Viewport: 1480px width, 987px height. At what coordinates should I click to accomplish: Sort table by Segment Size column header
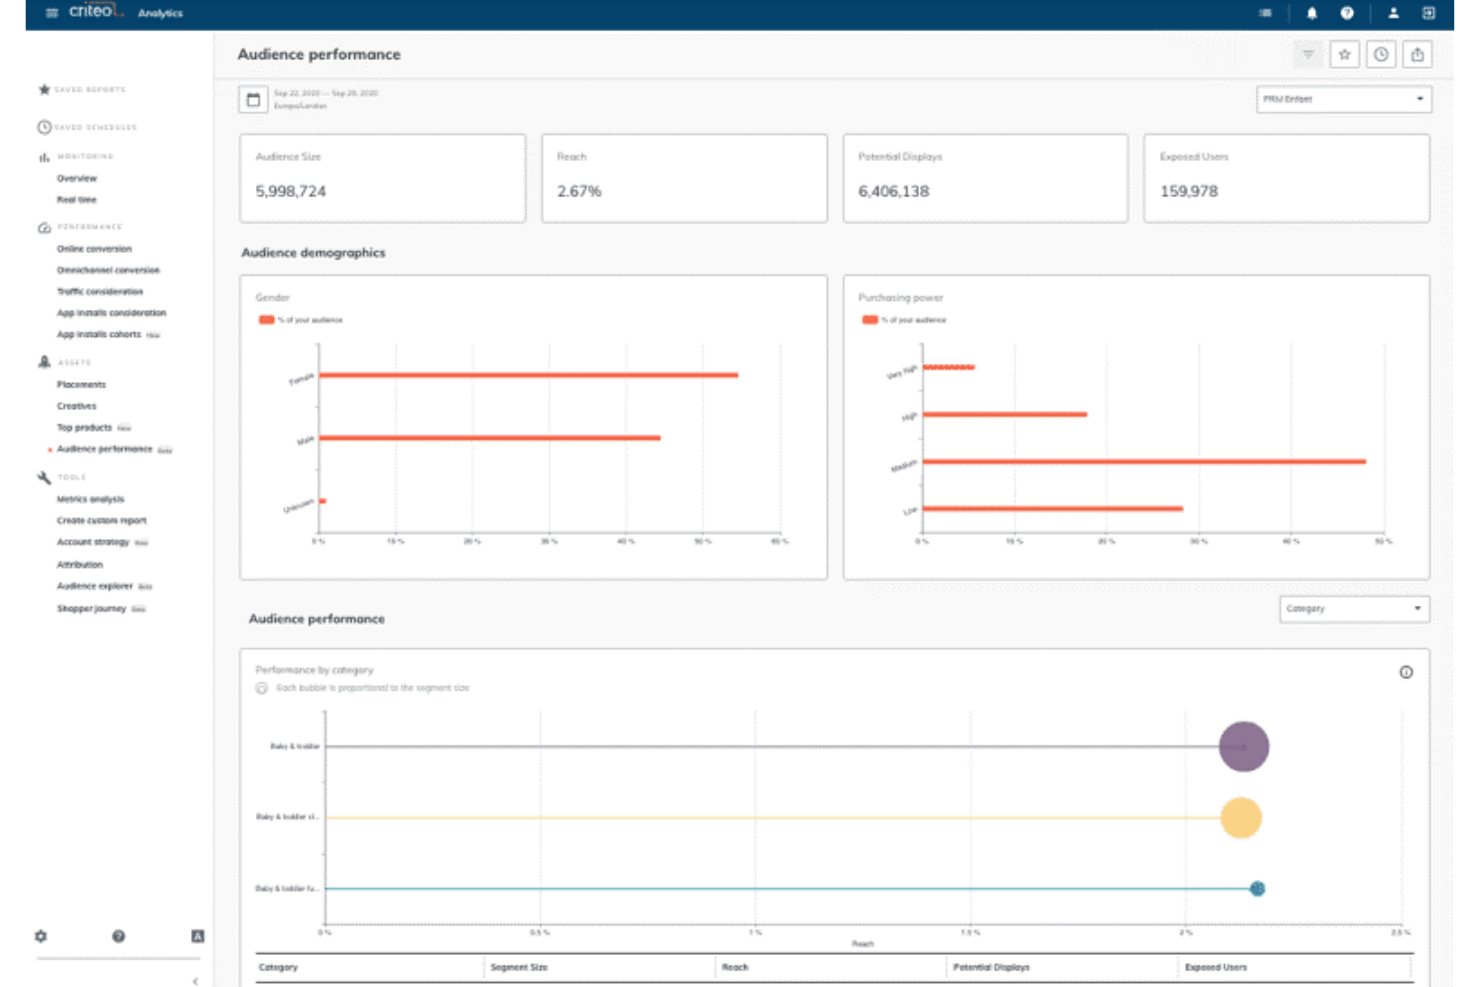[519, 968]
